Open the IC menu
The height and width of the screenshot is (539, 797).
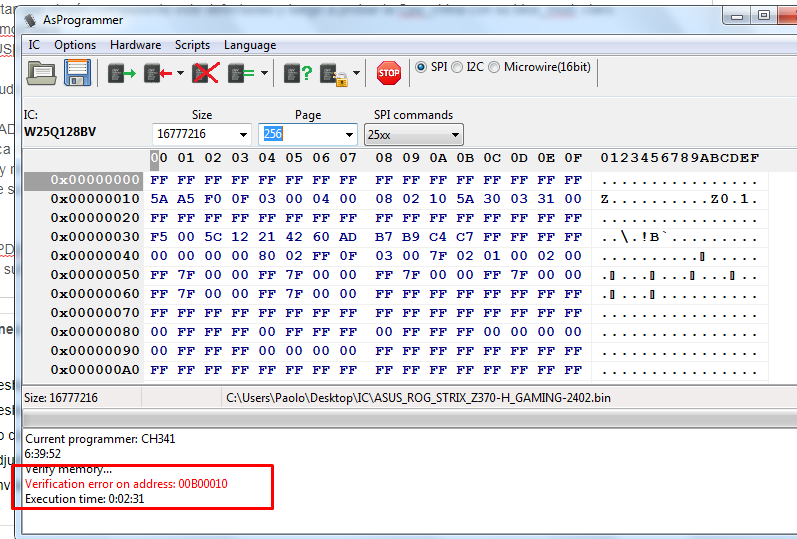pyautogui.click(x=34, y=45)
